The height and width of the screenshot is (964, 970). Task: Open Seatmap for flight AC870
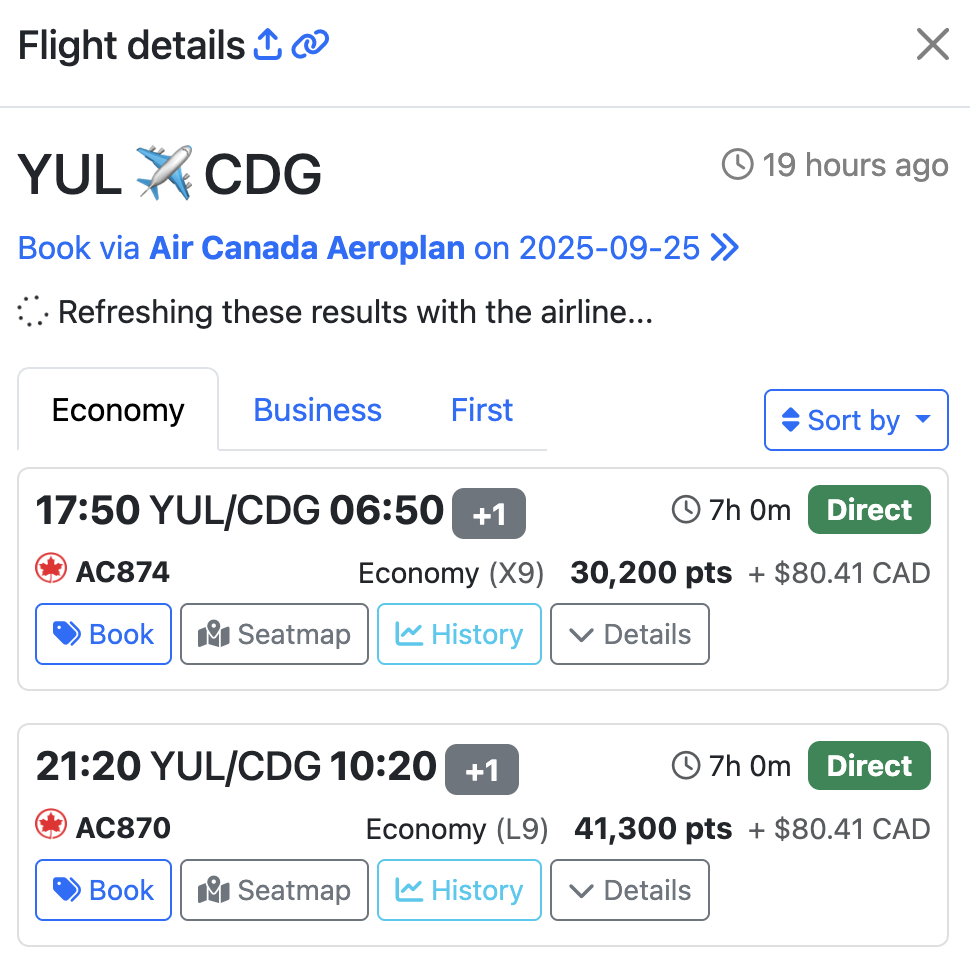pos(274,890)
